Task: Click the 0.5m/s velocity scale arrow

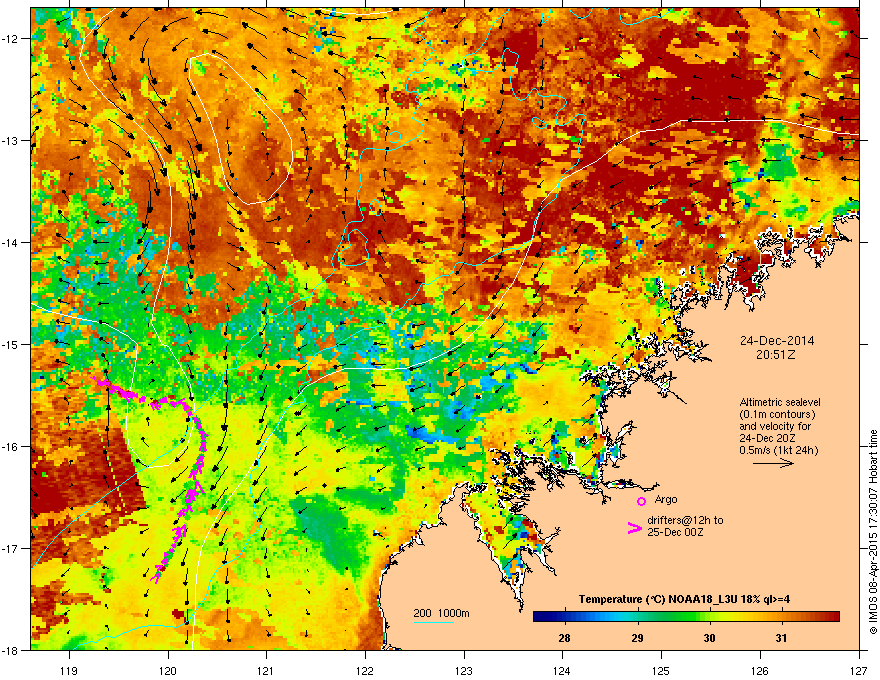Action: pyautogui.click(x=773, y=463)
